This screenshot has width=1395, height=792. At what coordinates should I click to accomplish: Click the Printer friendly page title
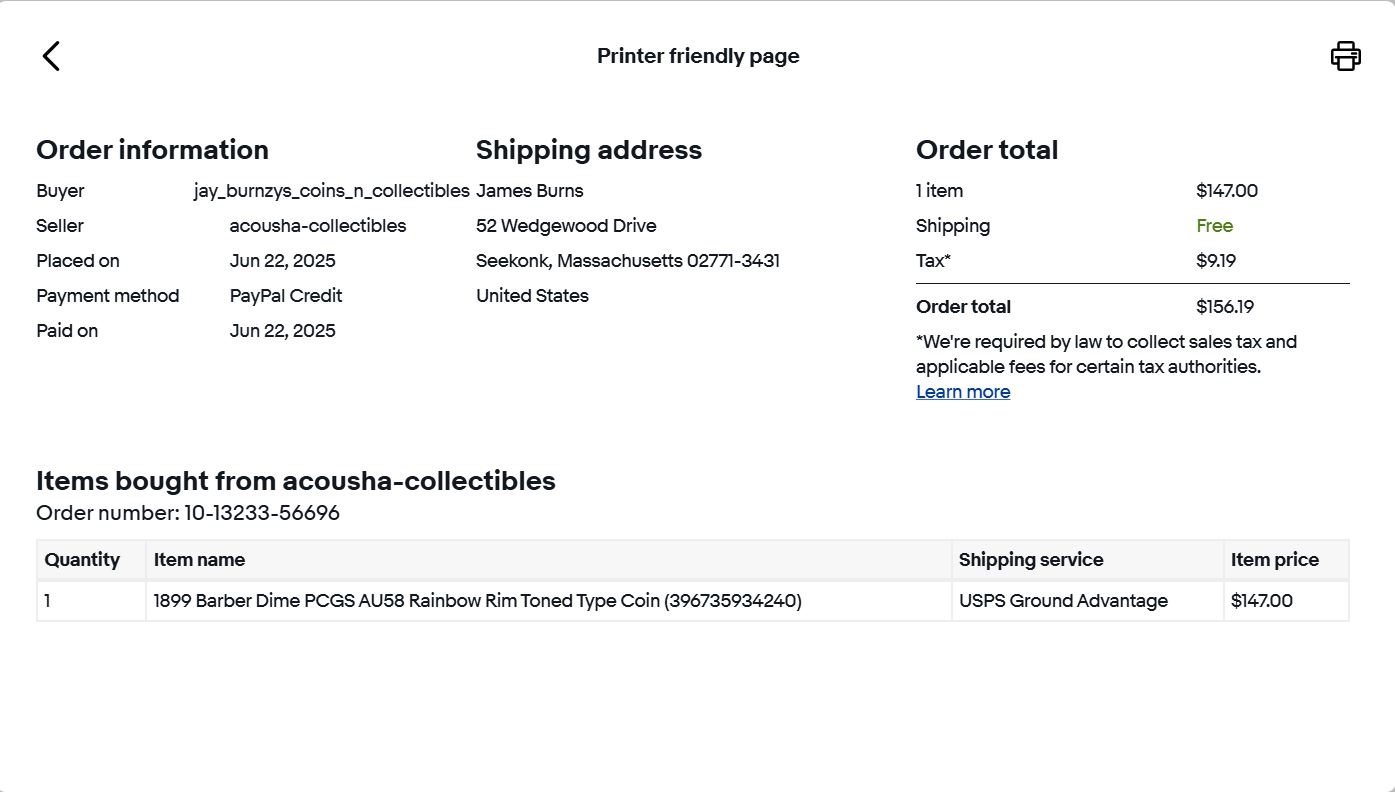[x=698, y=56]
